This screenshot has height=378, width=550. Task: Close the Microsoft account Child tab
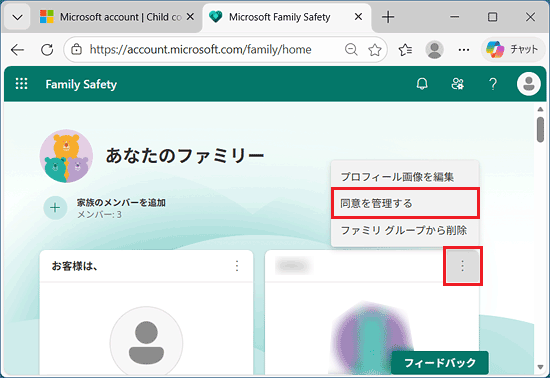190,17
